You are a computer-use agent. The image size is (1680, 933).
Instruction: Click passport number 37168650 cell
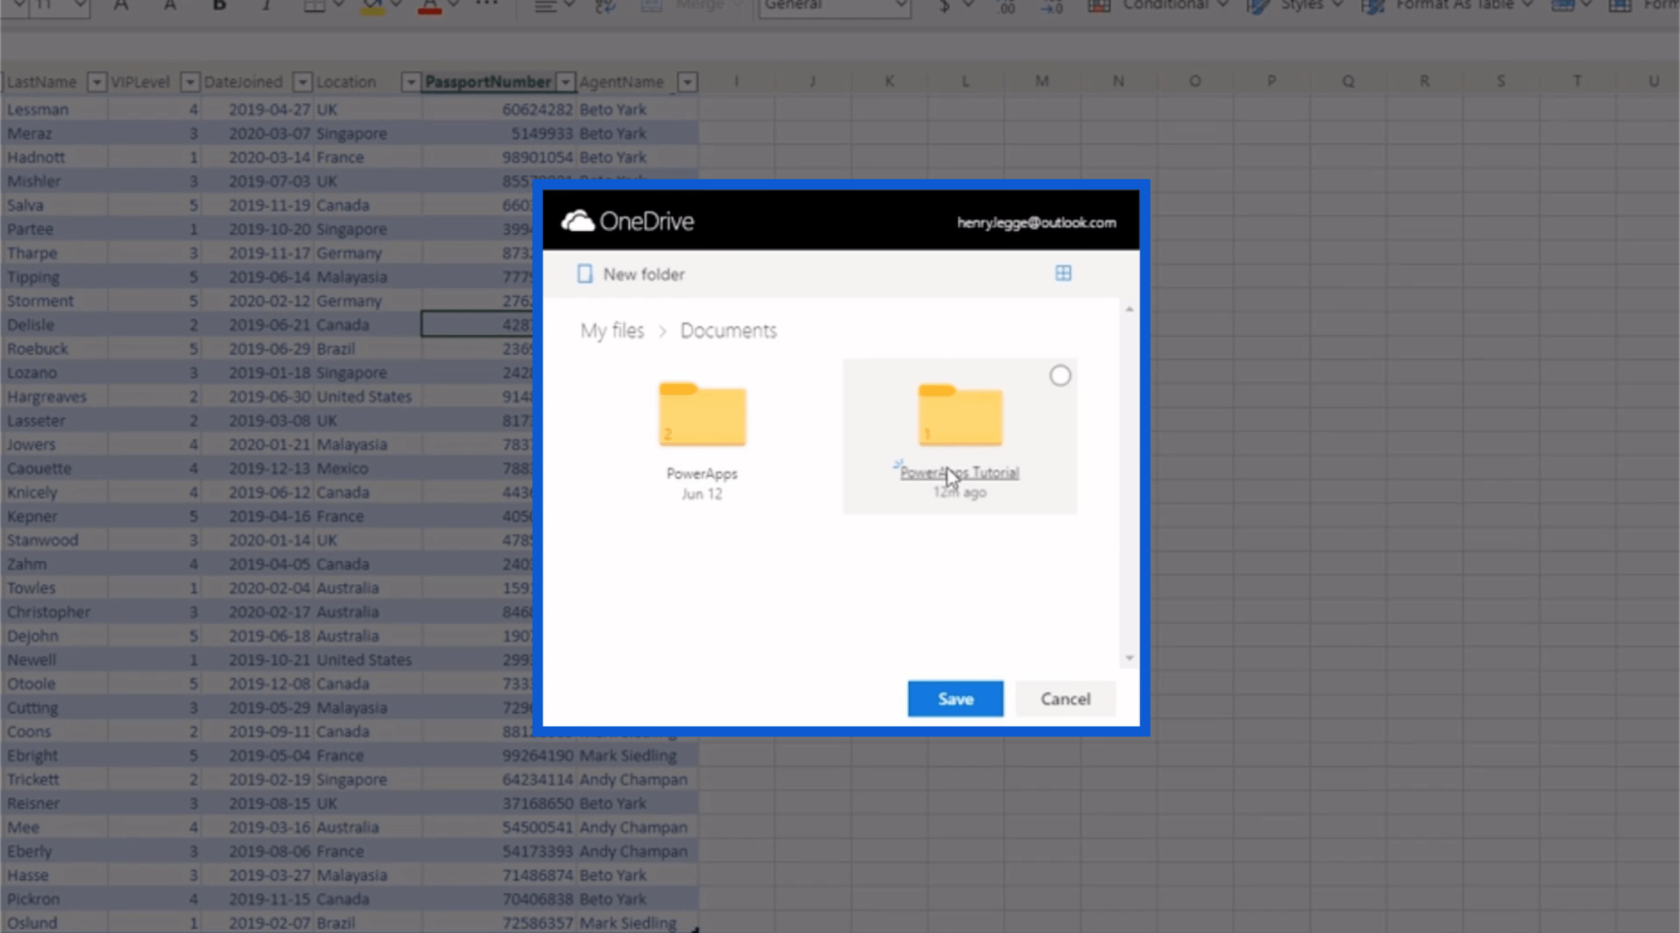click(499, 804)
